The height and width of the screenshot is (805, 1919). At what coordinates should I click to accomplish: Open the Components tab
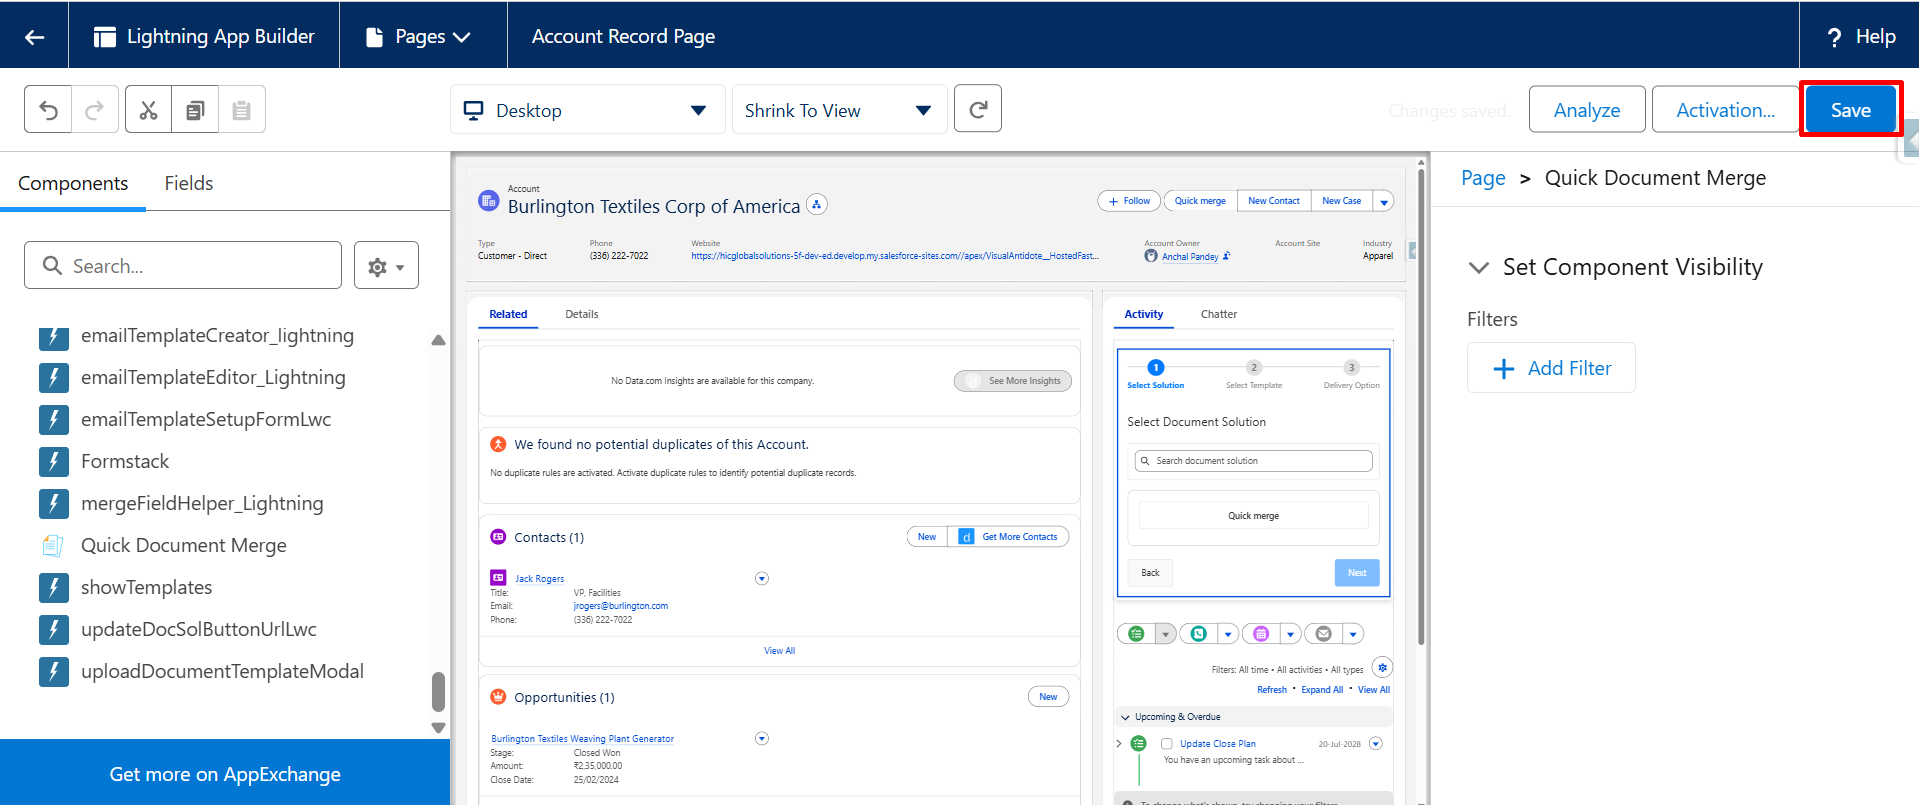(73, 183)
